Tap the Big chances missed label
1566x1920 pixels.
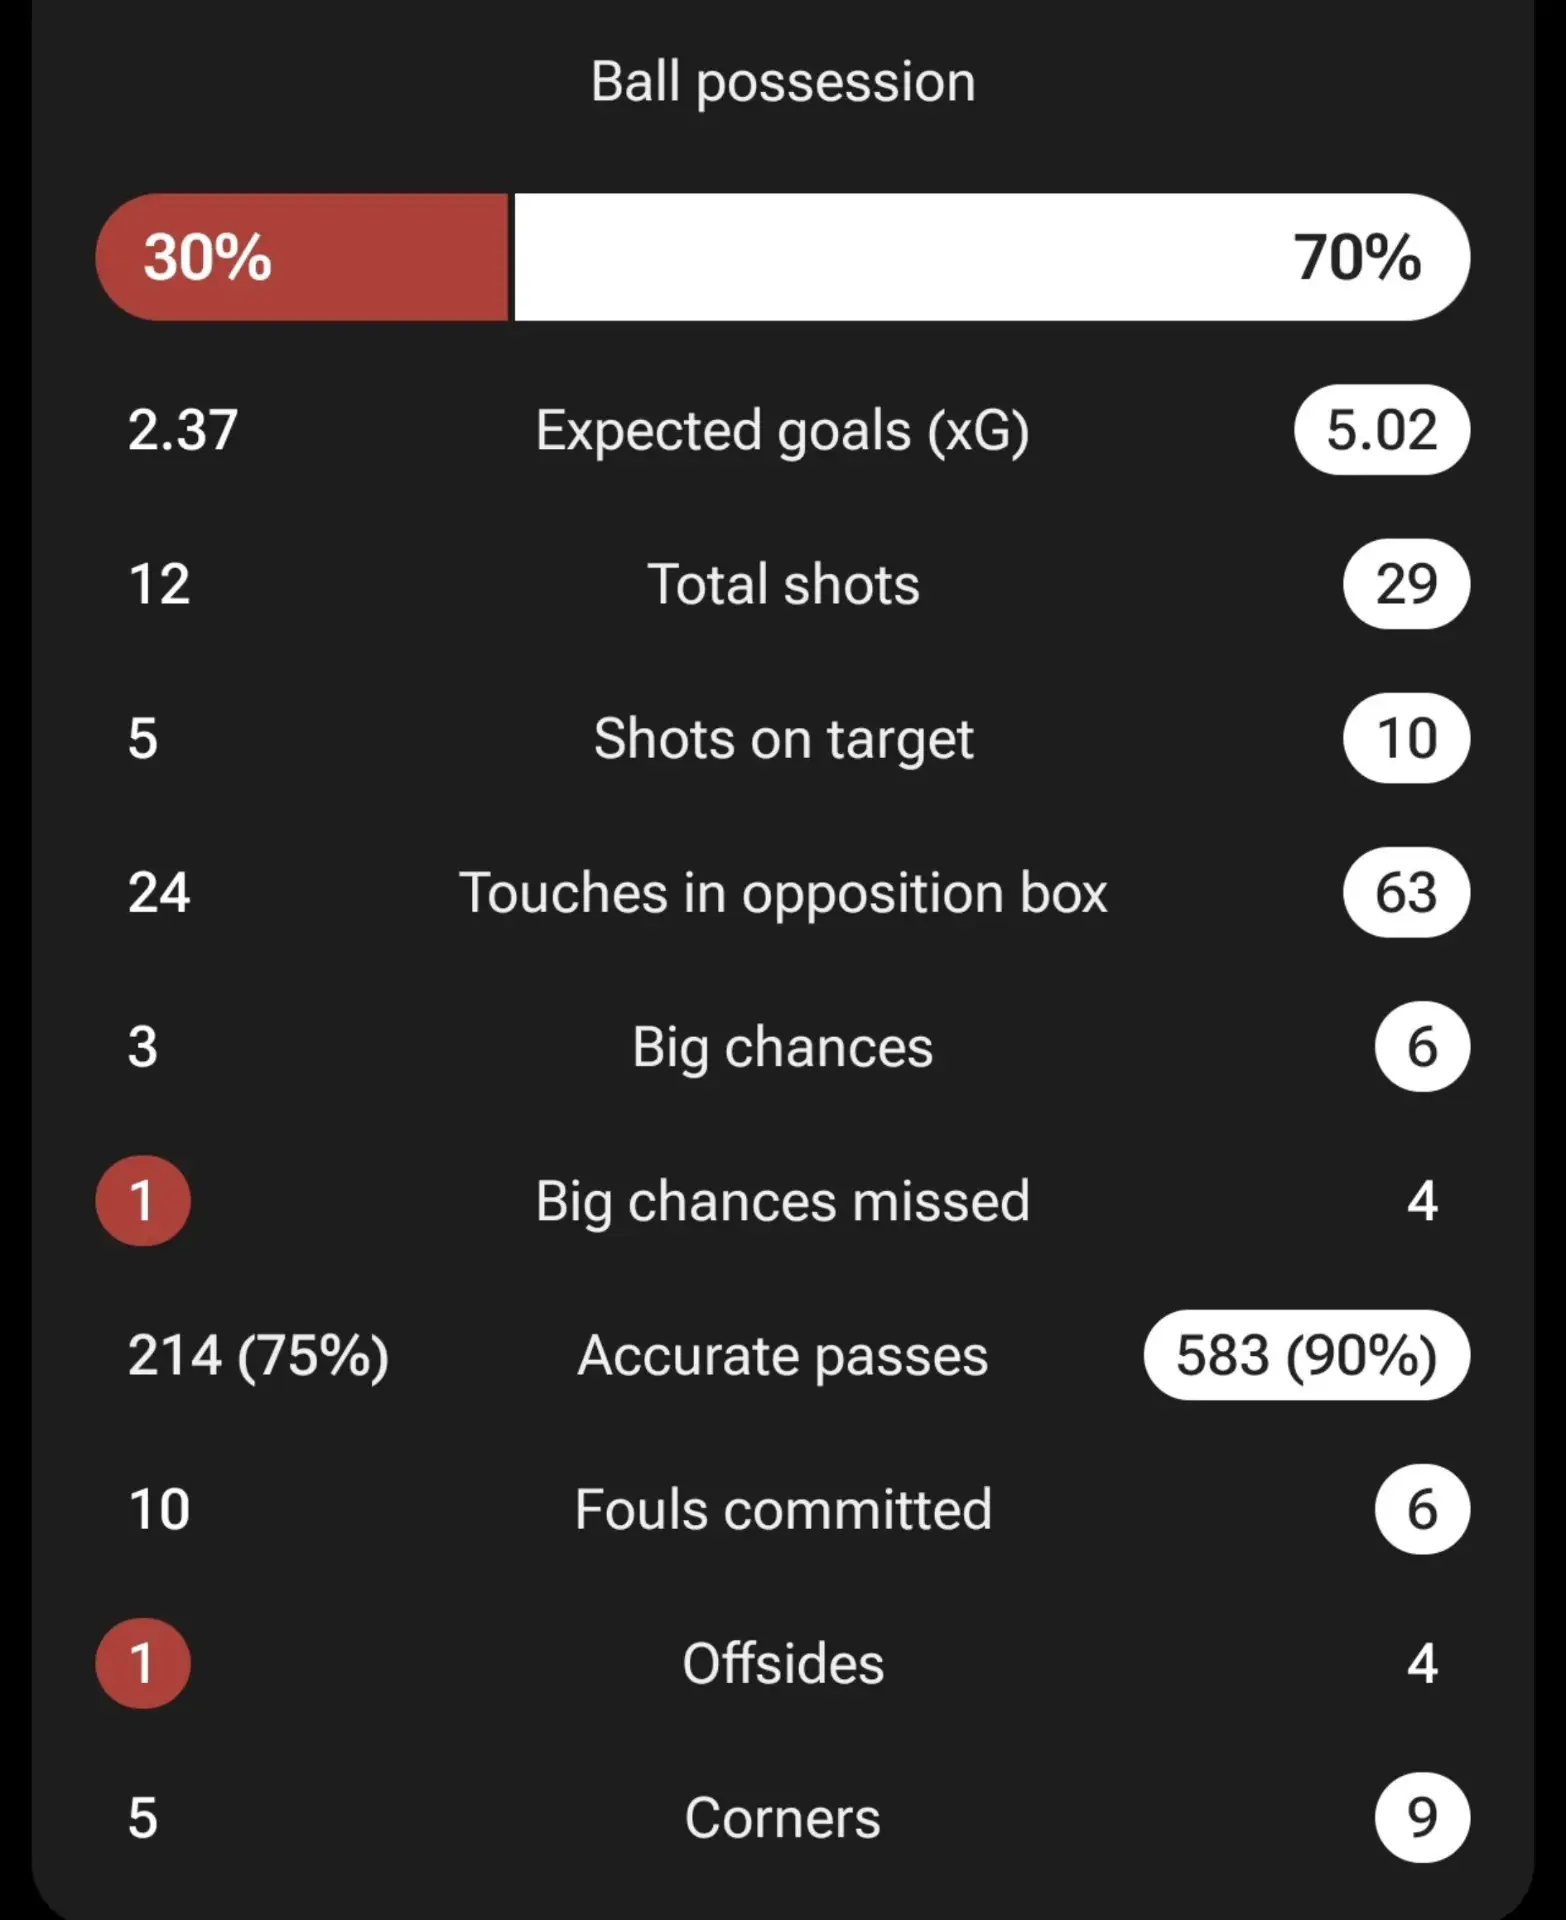point(782,1201)
